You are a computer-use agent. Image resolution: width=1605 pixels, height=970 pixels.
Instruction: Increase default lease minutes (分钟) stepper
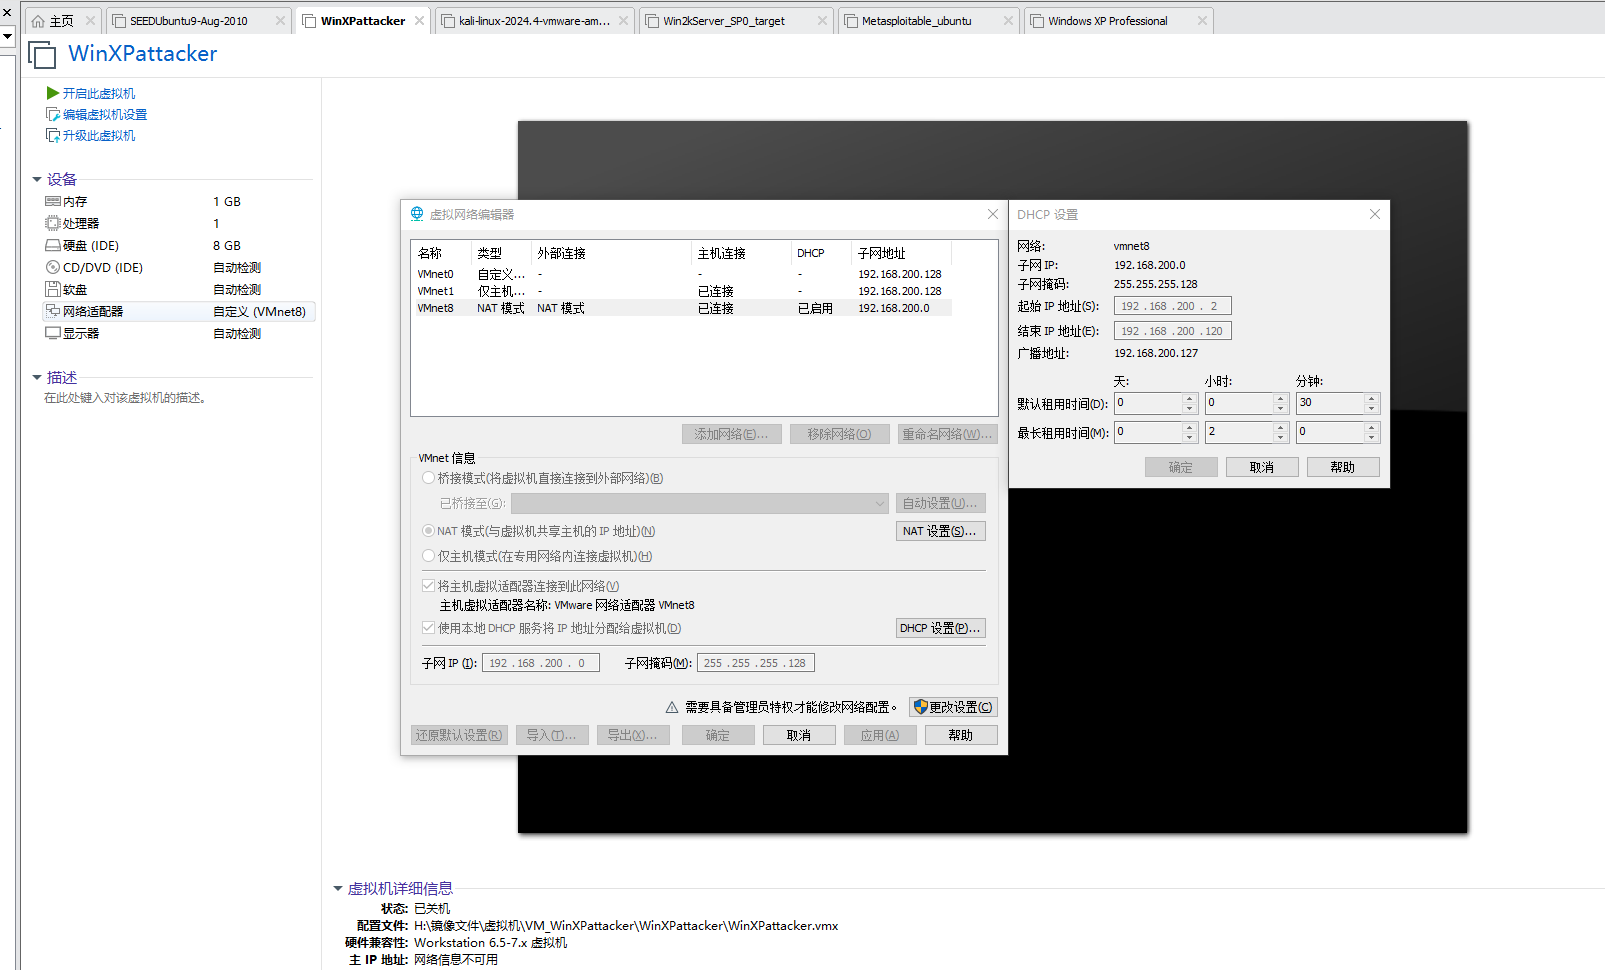[1372, 398]
